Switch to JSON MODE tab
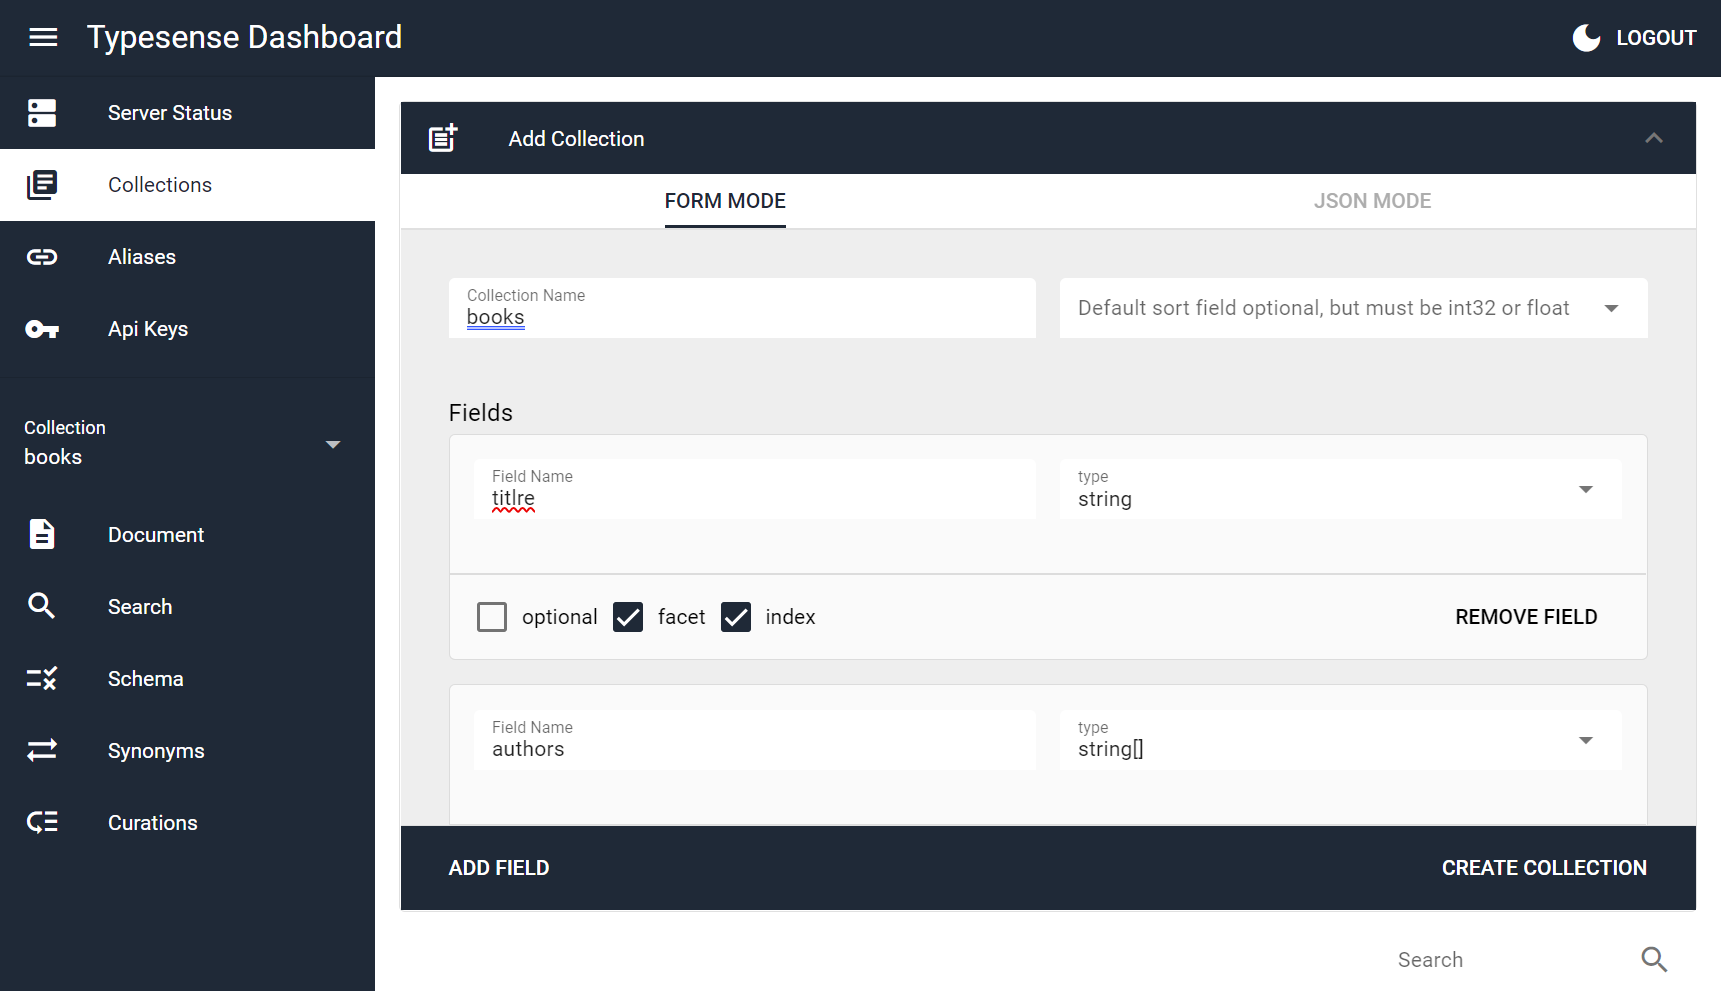The height and width of the screenshot is (991, 1721). [x=1372, y=201]
